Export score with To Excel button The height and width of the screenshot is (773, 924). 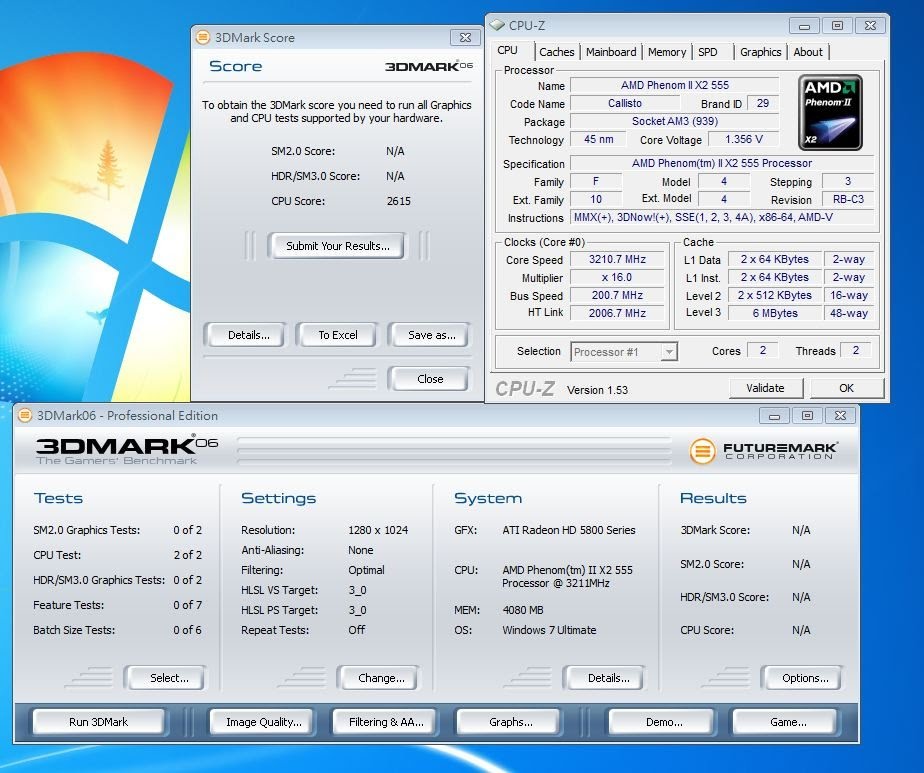point(338,335)
